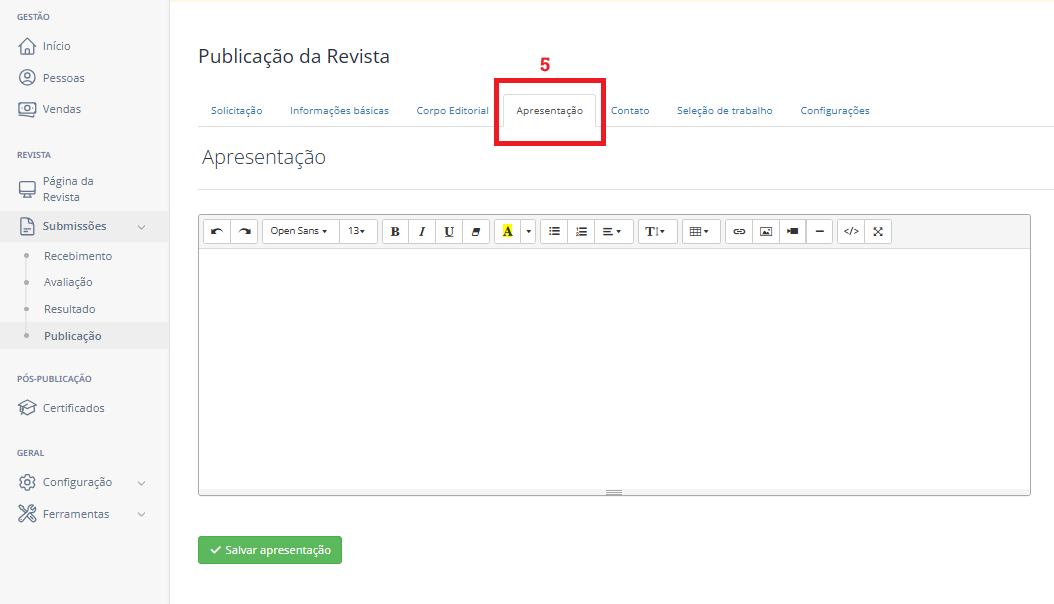Click the editor bottom drag handle
1054x604 pixels.
click(614, 492)
